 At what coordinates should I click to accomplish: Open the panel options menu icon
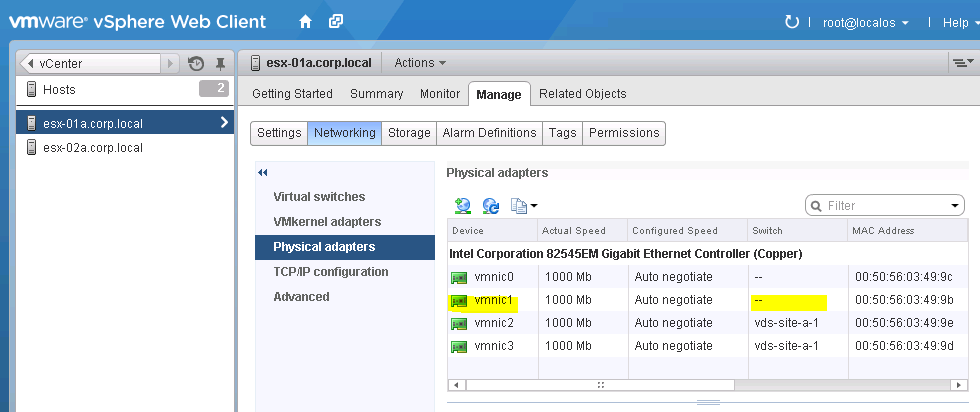point(961,63)
